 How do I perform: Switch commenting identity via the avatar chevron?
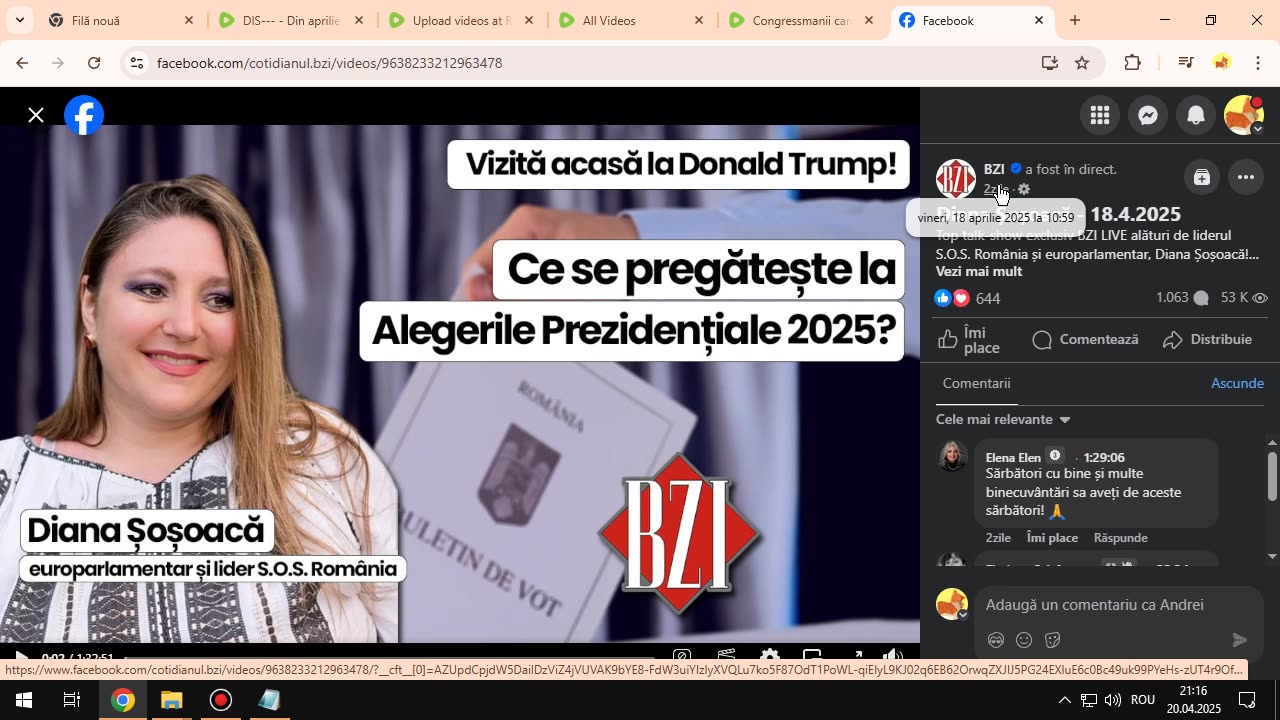click(x=963, y=615)
